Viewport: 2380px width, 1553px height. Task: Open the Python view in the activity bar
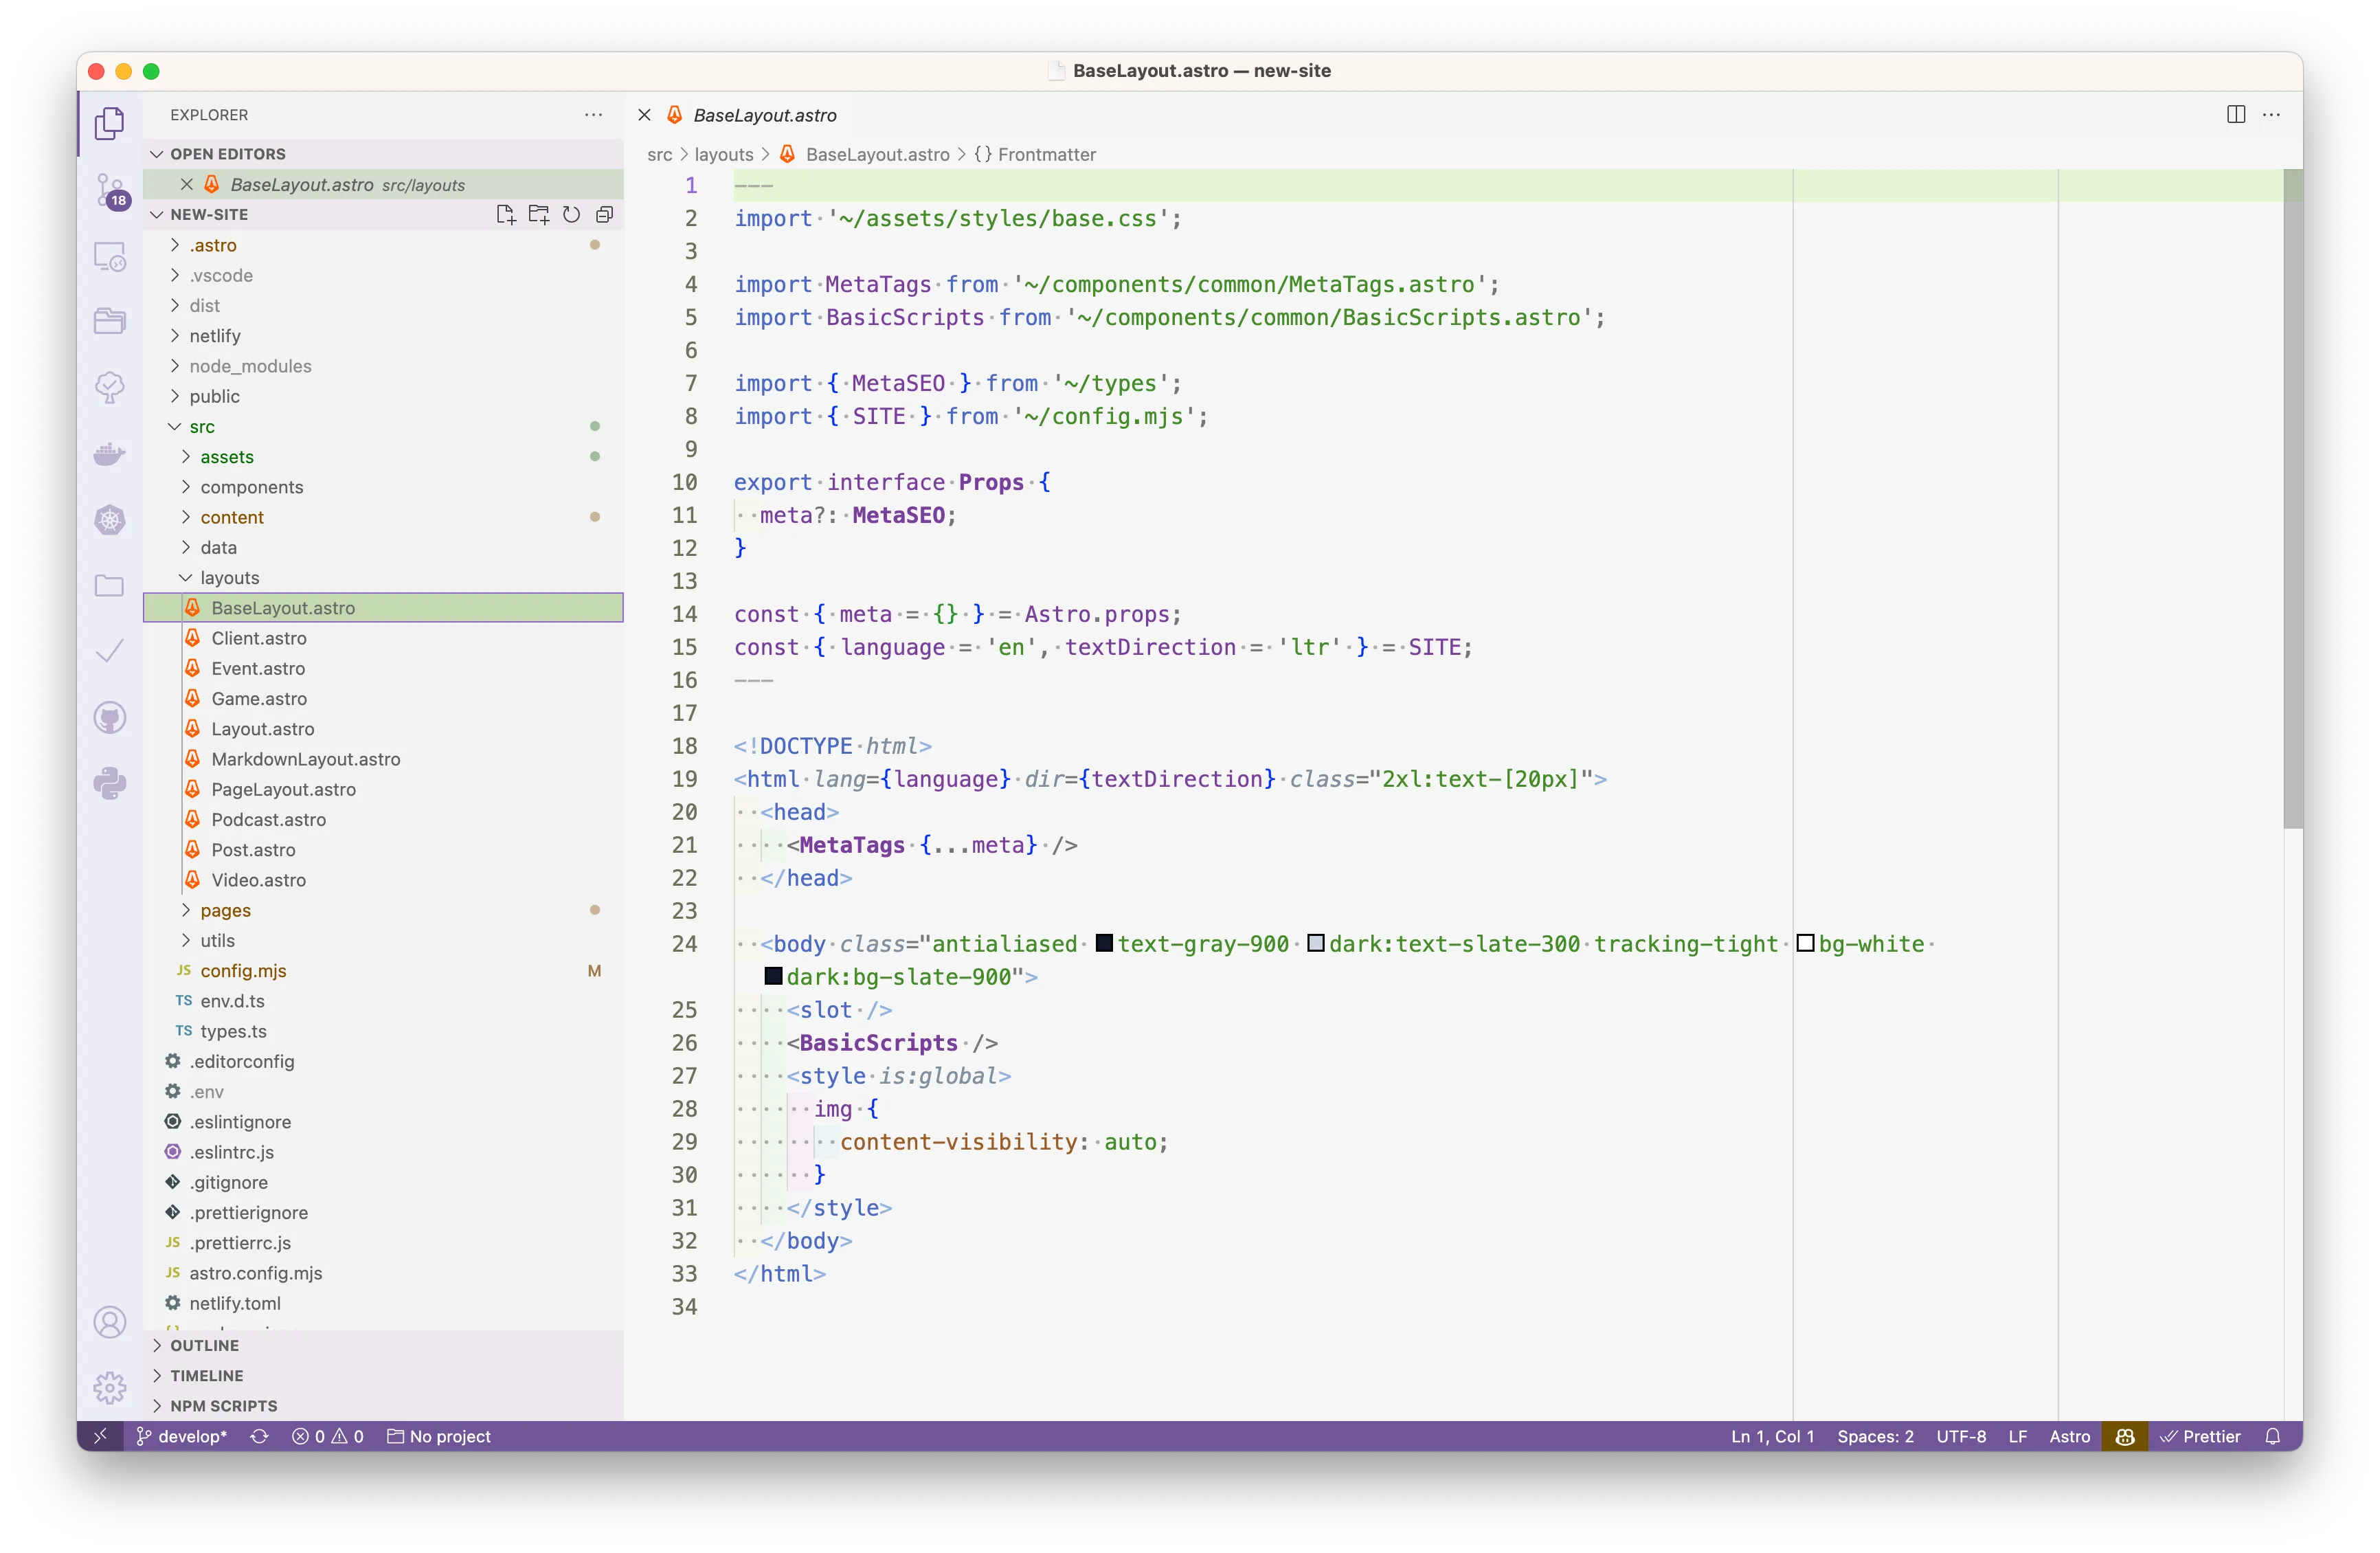[x=109, y=784]
